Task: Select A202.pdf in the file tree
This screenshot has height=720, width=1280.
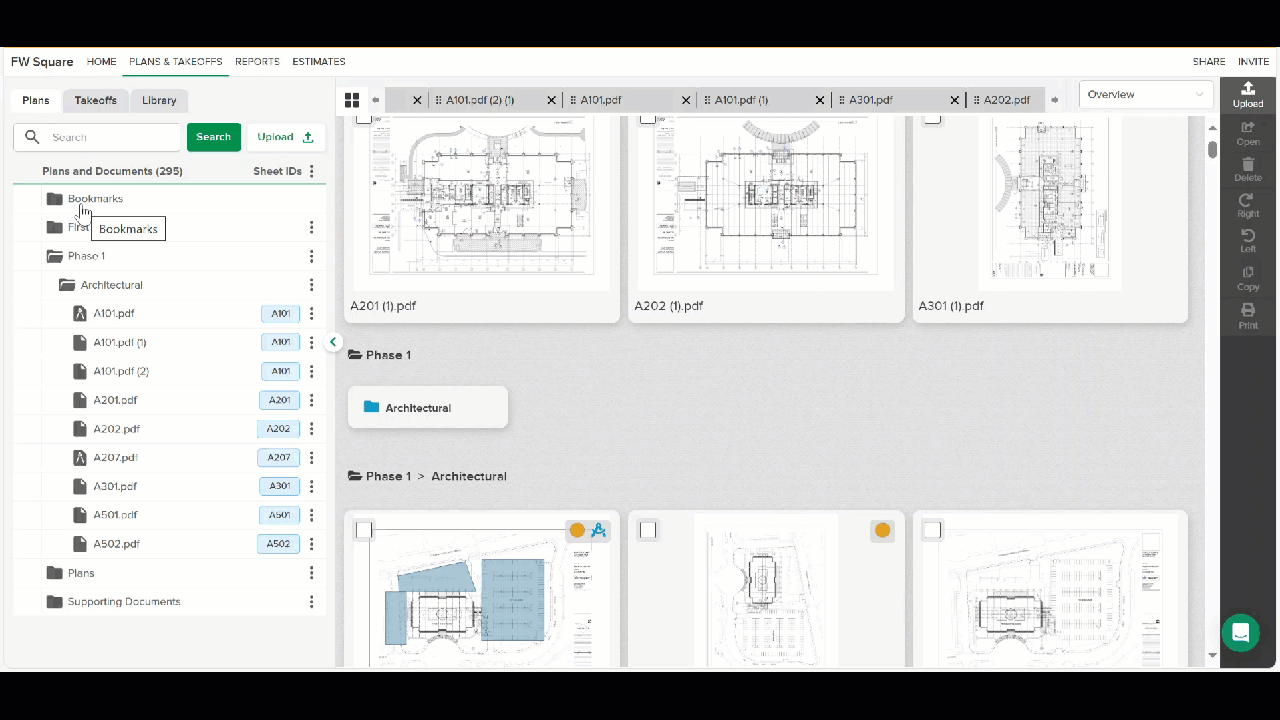Action: click(117, 429)
